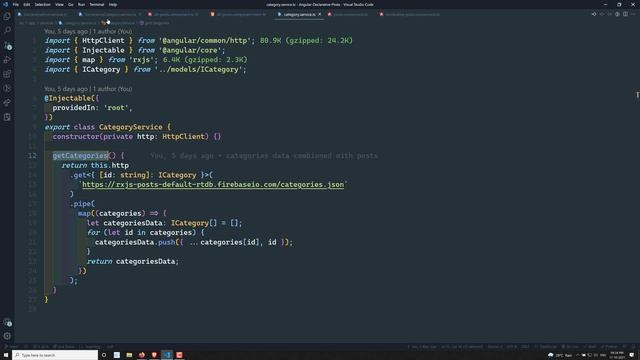Open the Terminal menu
The image size is (640, 360).
click(x=97, y=4)
